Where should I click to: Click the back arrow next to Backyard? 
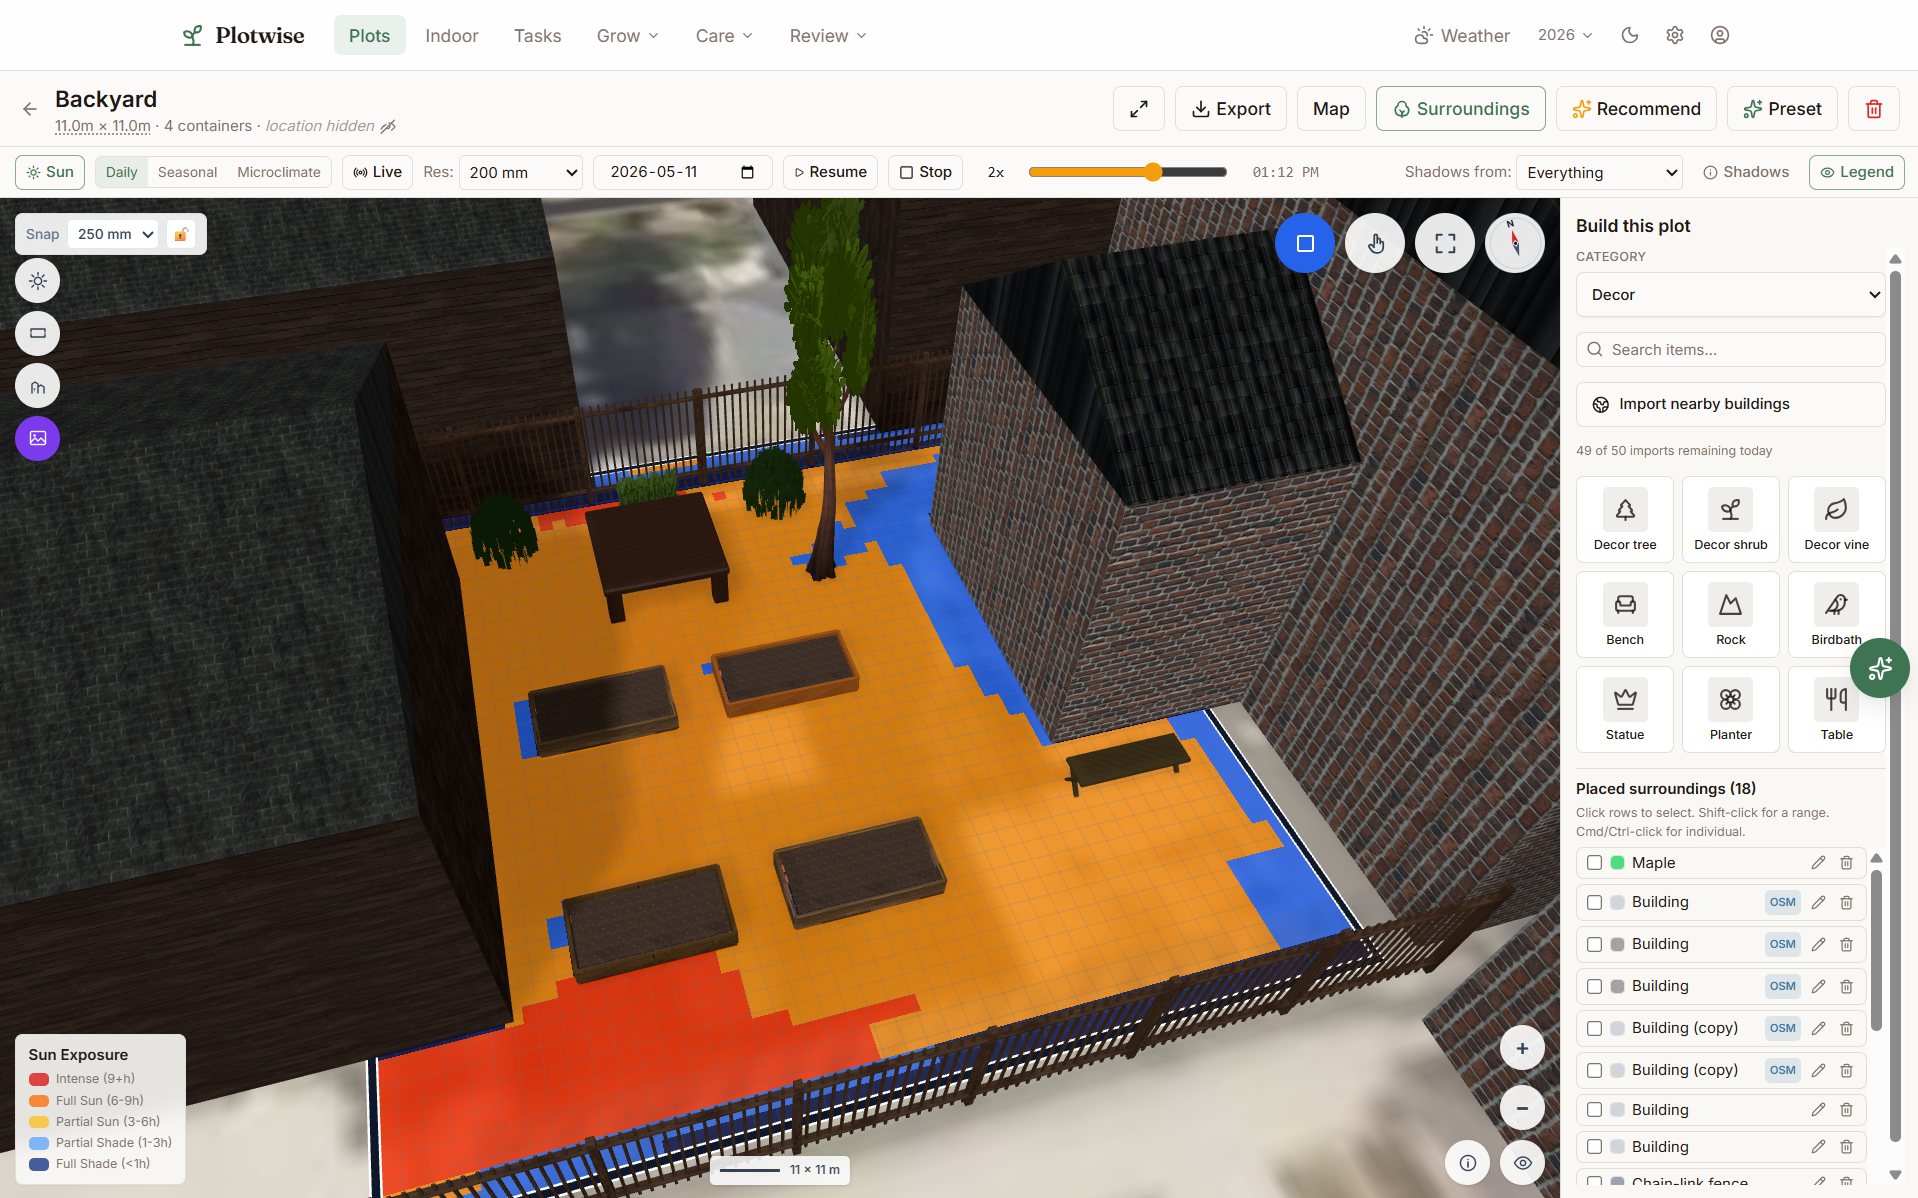click(x=30, y=109)
